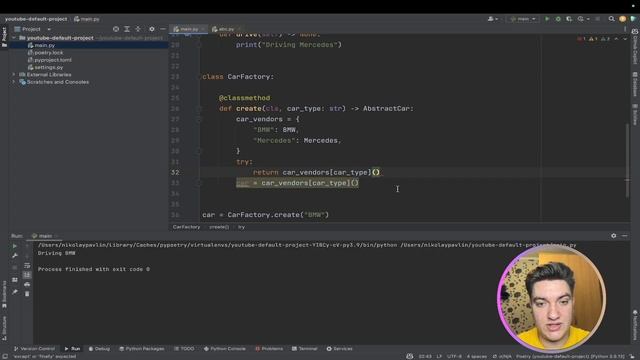Select settings.py in the project tree
The width and height of the screenshot is (640, 360).
coord(48,67)
